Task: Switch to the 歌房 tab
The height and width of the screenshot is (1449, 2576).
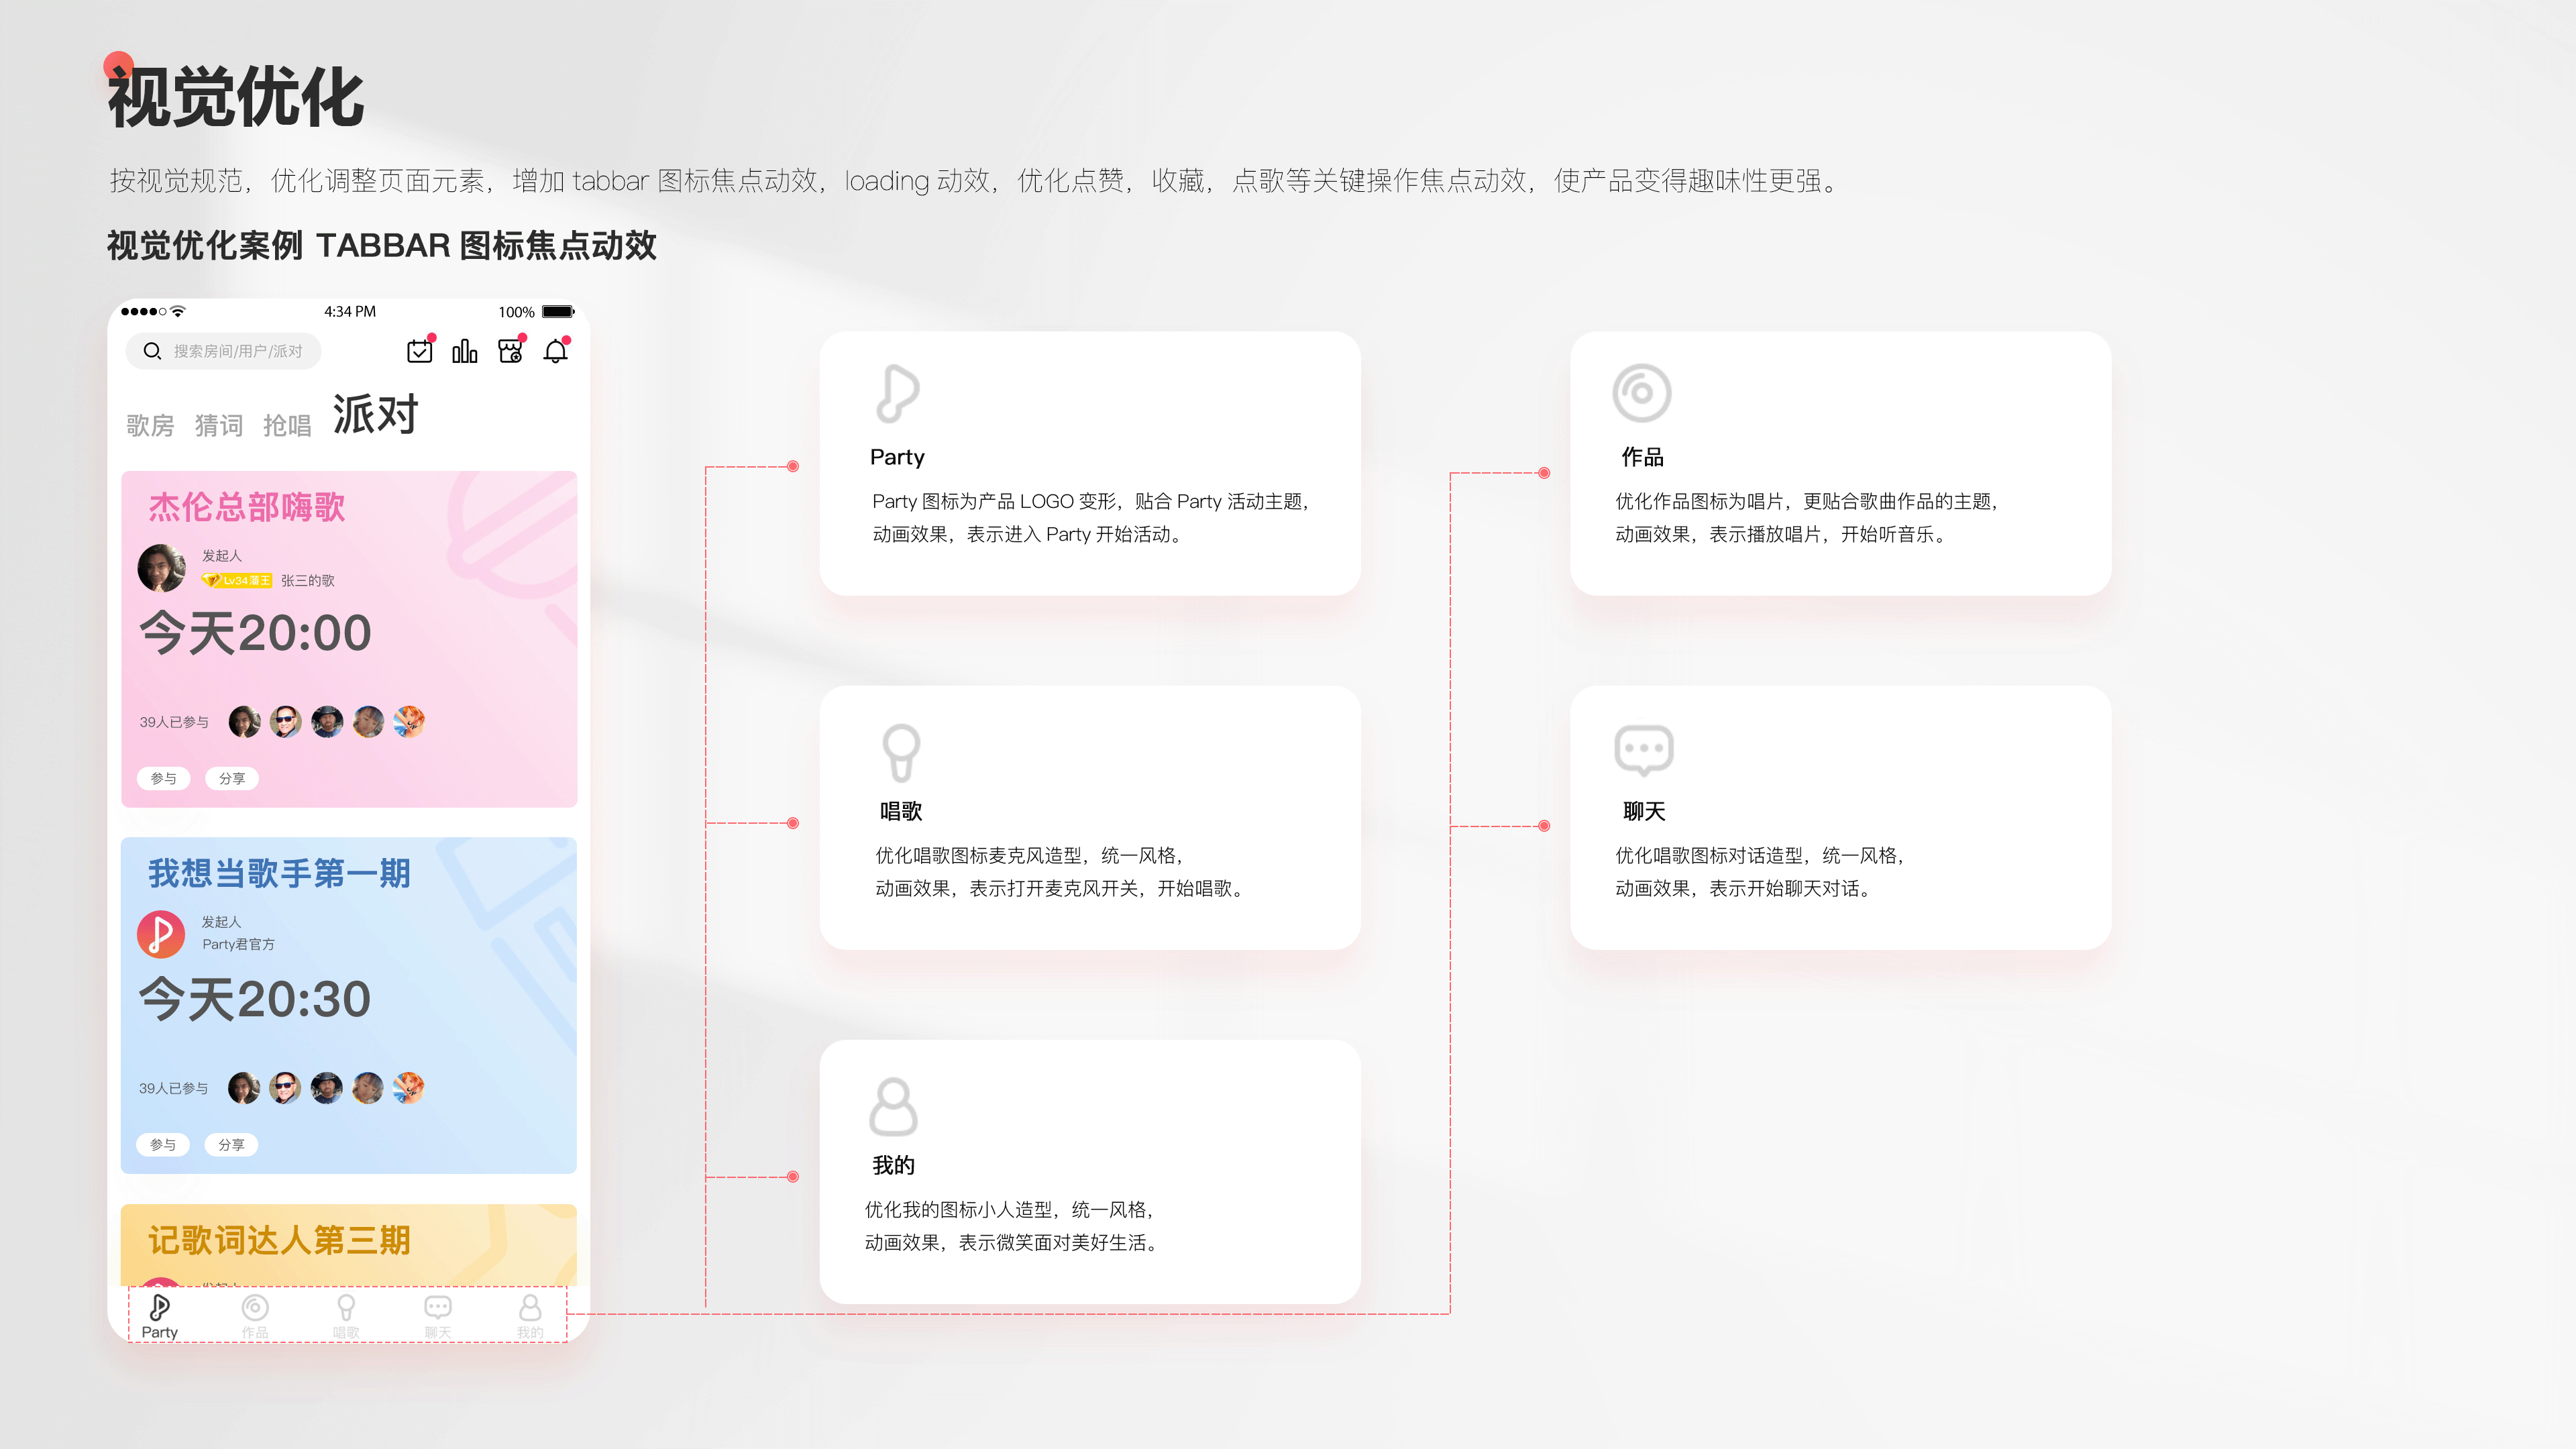Action: coord(150,426)
